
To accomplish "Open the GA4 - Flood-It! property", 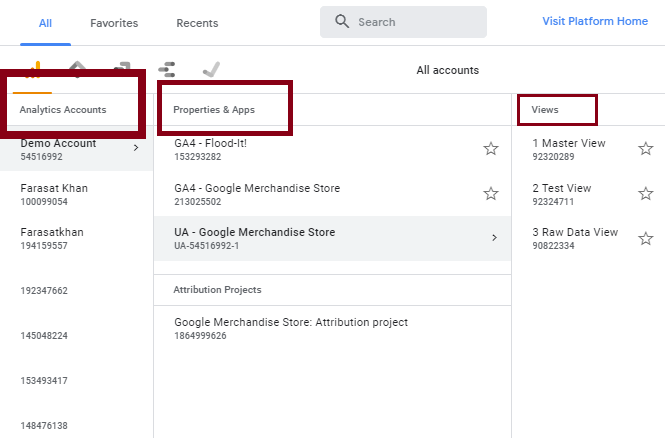I will pyautogui.click(x=332, y=149).
